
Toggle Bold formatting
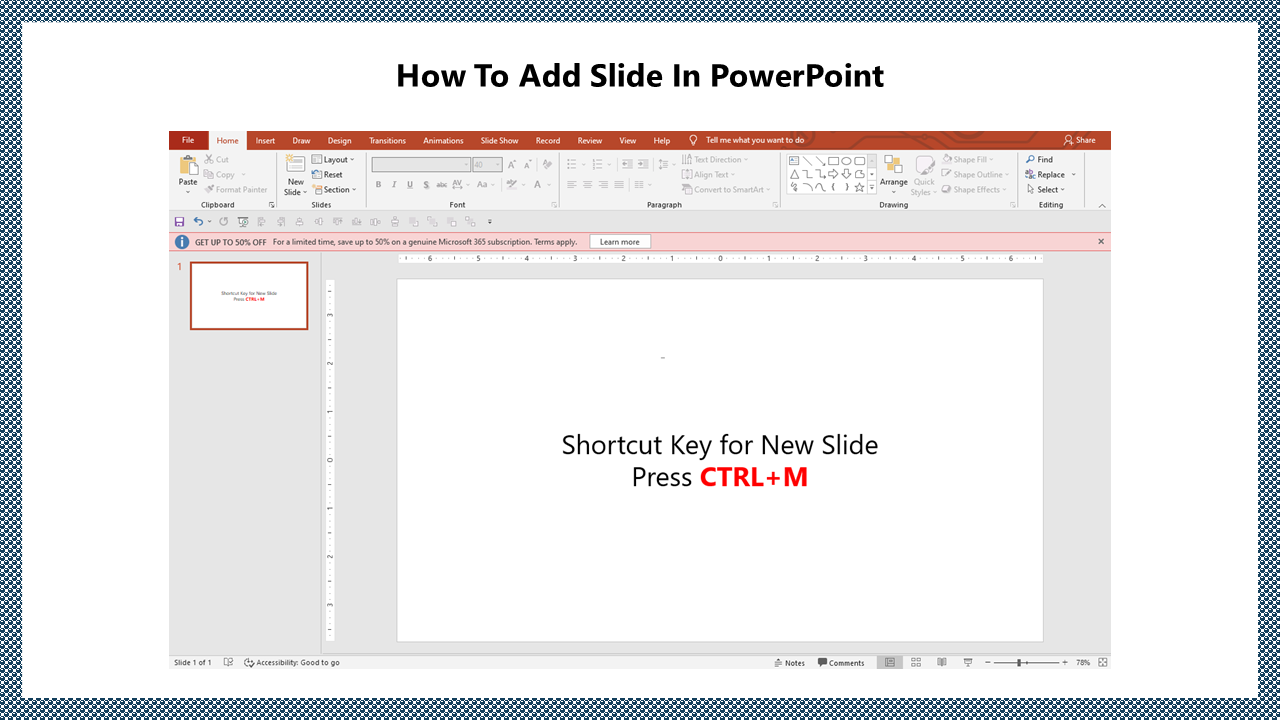(x=378, y=185)
